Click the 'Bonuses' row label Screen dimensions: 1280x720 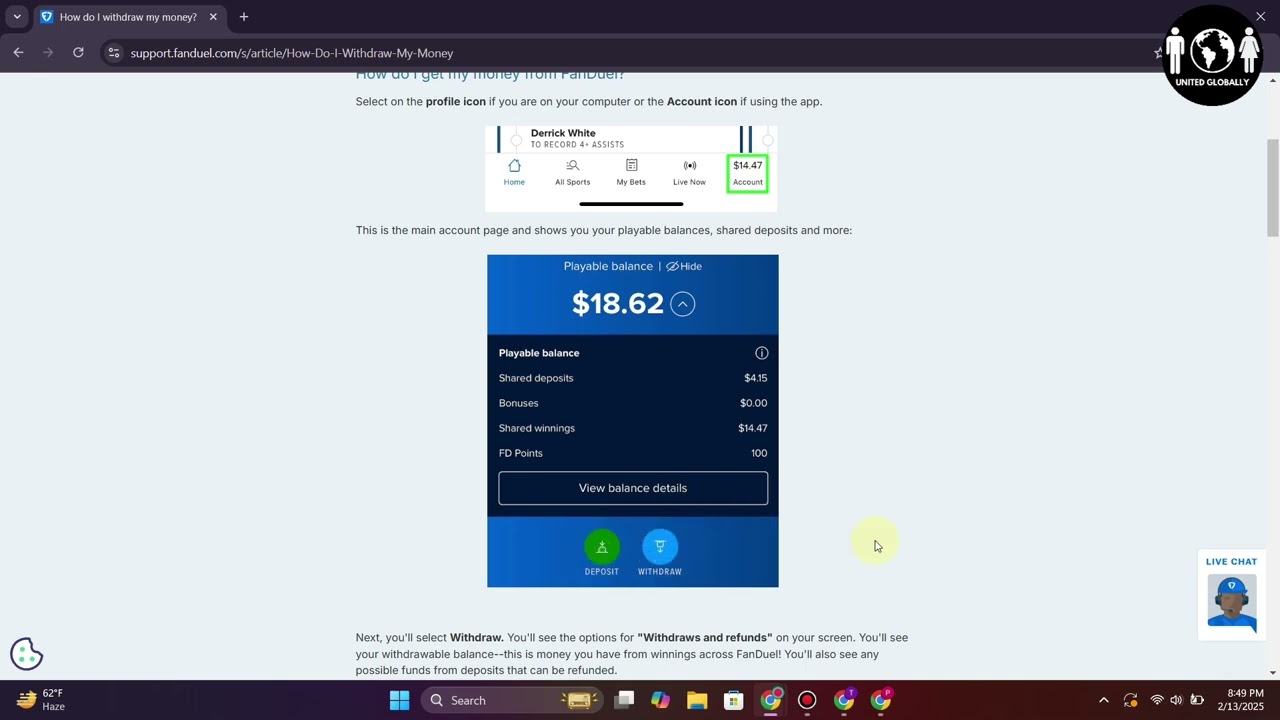pos(519,403)
